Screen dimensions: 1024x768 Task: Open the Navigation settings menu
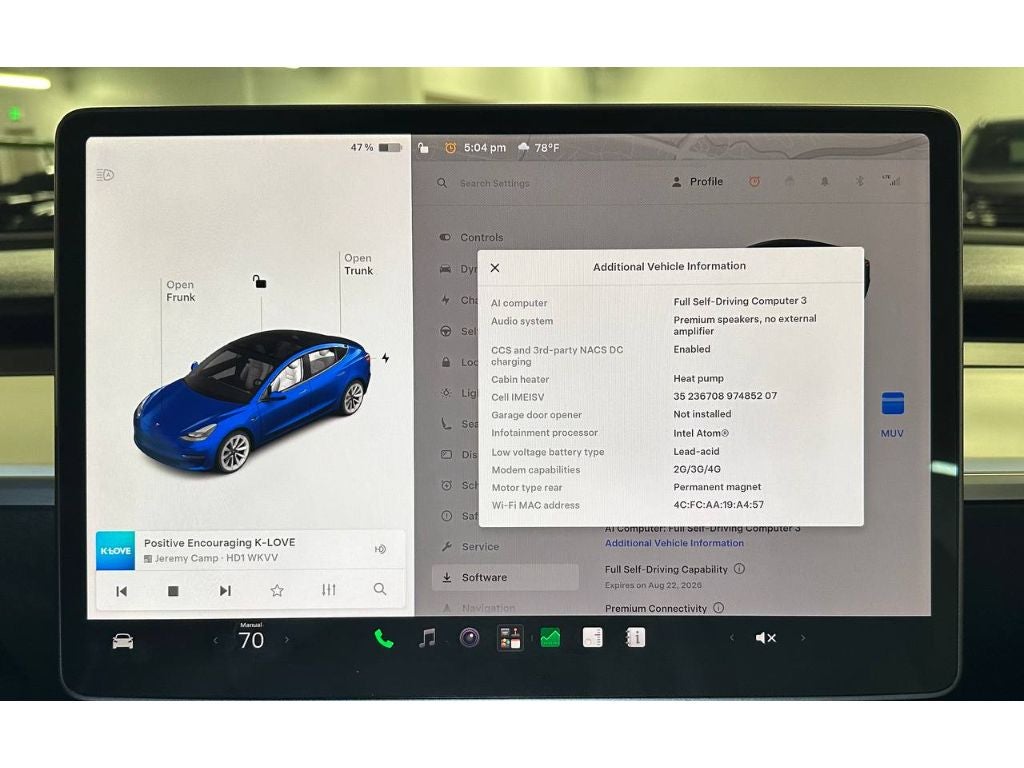[488, 608]
